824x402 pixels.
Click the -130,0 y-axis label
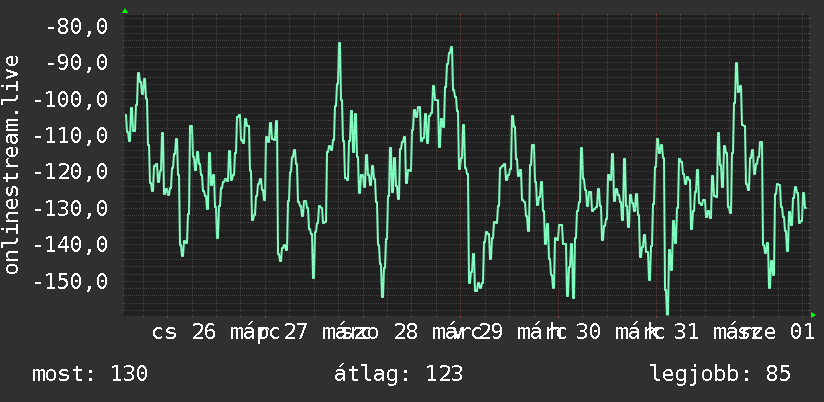[x=70, y=209]
